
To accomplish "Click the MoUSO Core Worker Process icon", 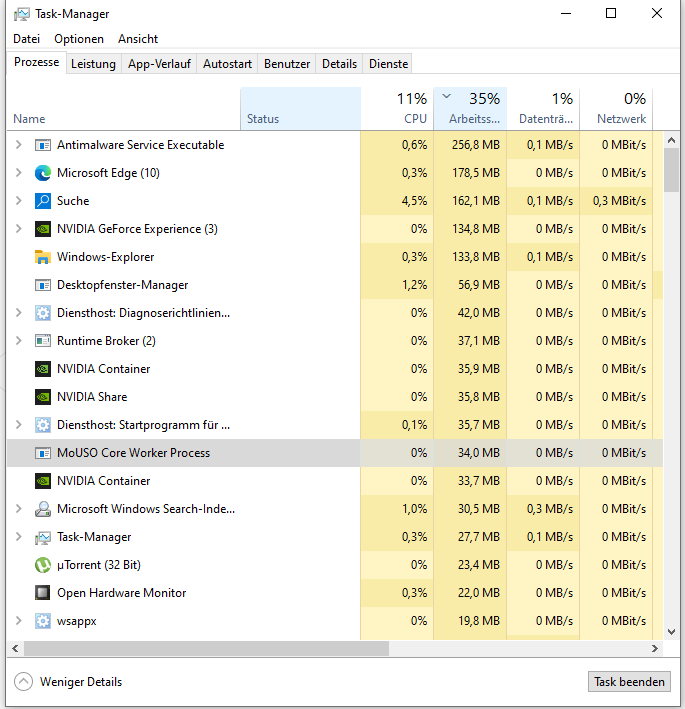I will click(43, 453).
